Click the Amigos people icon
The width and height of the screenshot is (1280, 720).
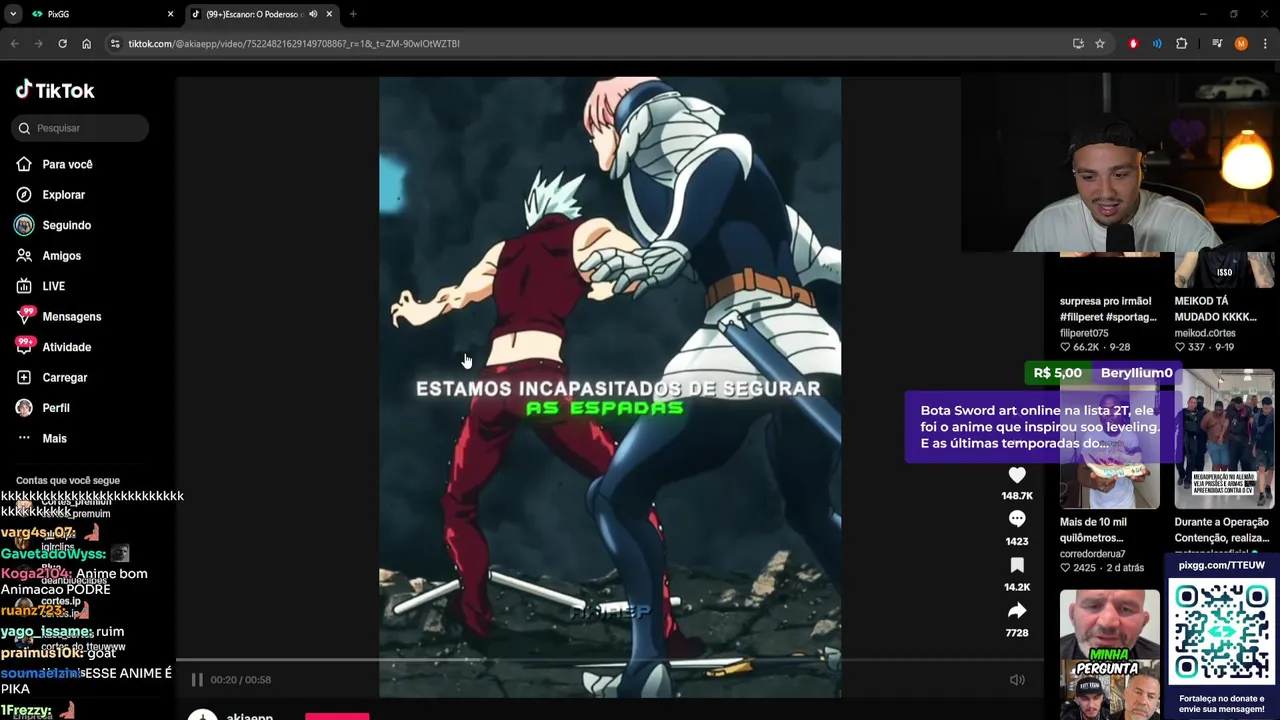(24, 256)
